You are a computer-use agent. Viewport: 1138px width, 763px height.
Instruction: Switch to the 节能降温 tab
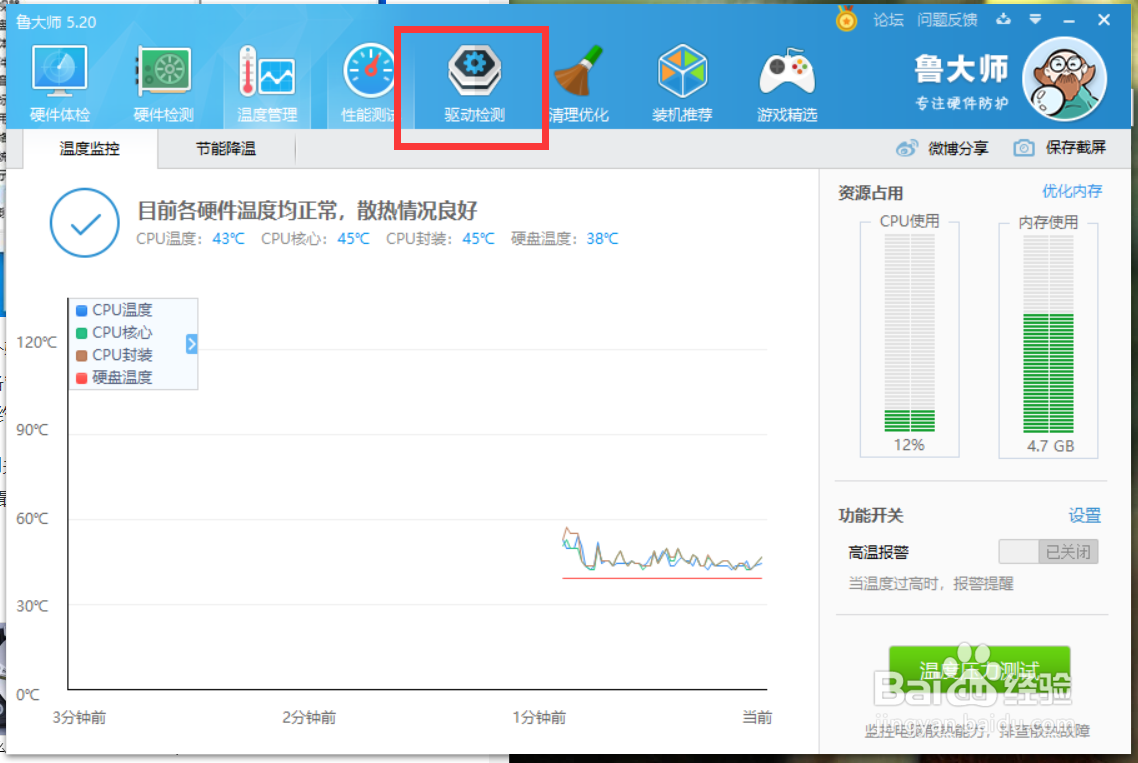(x=227, y=148)
